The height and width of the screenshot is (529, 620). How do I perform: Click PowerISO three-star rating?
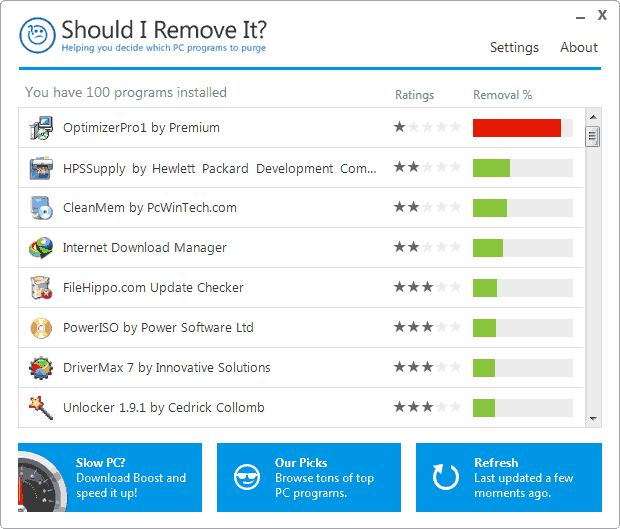[x=427, y=327]
